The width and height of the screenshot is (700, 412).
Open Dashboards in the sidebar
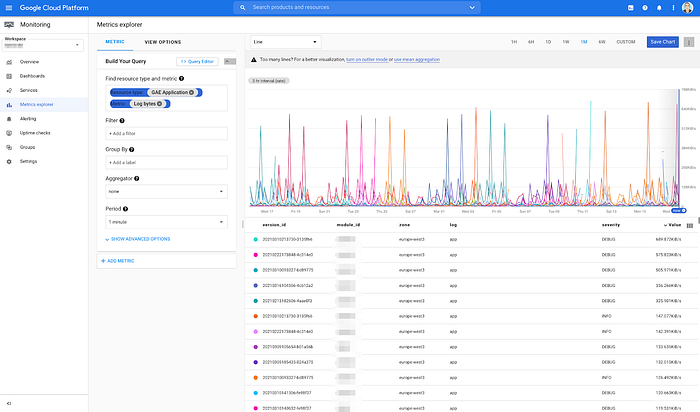(32, 76)
